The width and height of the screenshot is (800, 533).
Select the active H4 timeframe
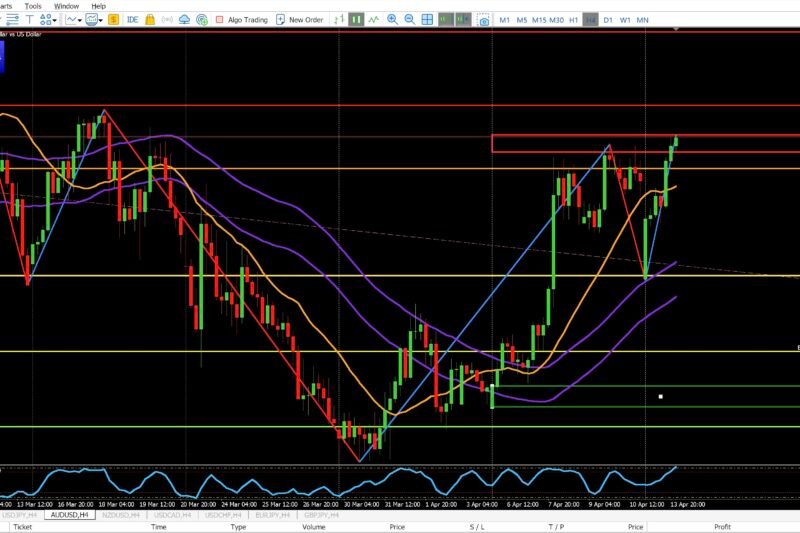(x=590, y=20)
